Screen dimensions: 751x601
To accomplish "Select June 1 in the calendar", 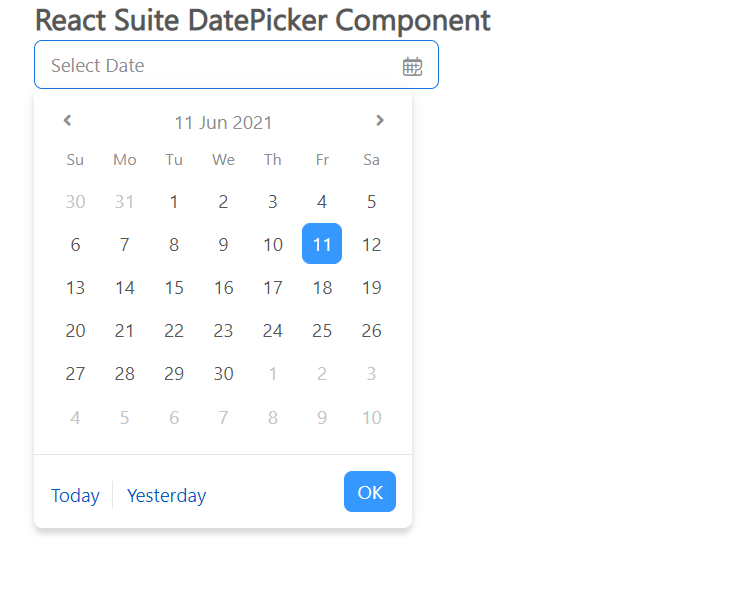I will tap(174, 201).
